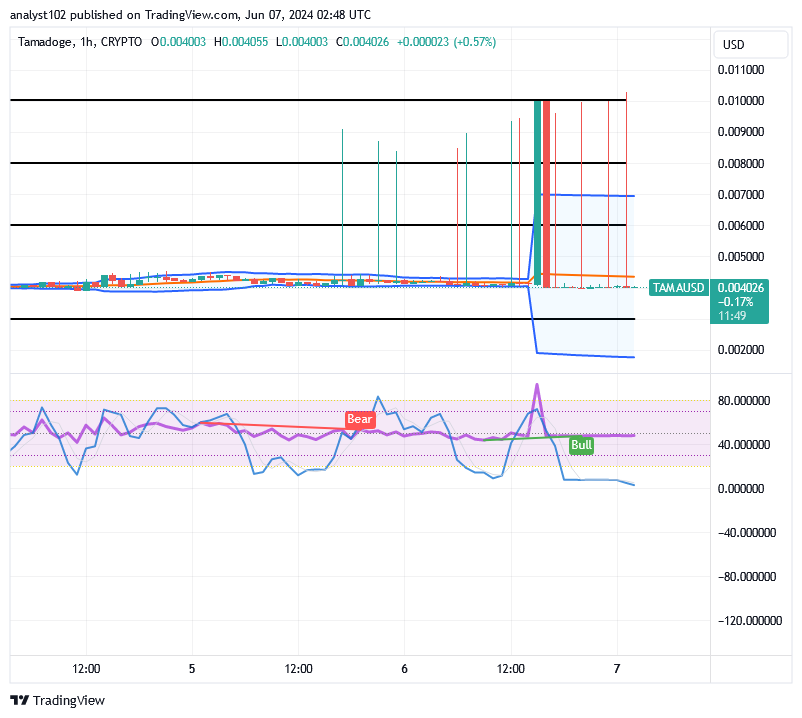Click the date label 7 on time axis
The width and height of the screenshot is (802, 718).
click(617, 669)
